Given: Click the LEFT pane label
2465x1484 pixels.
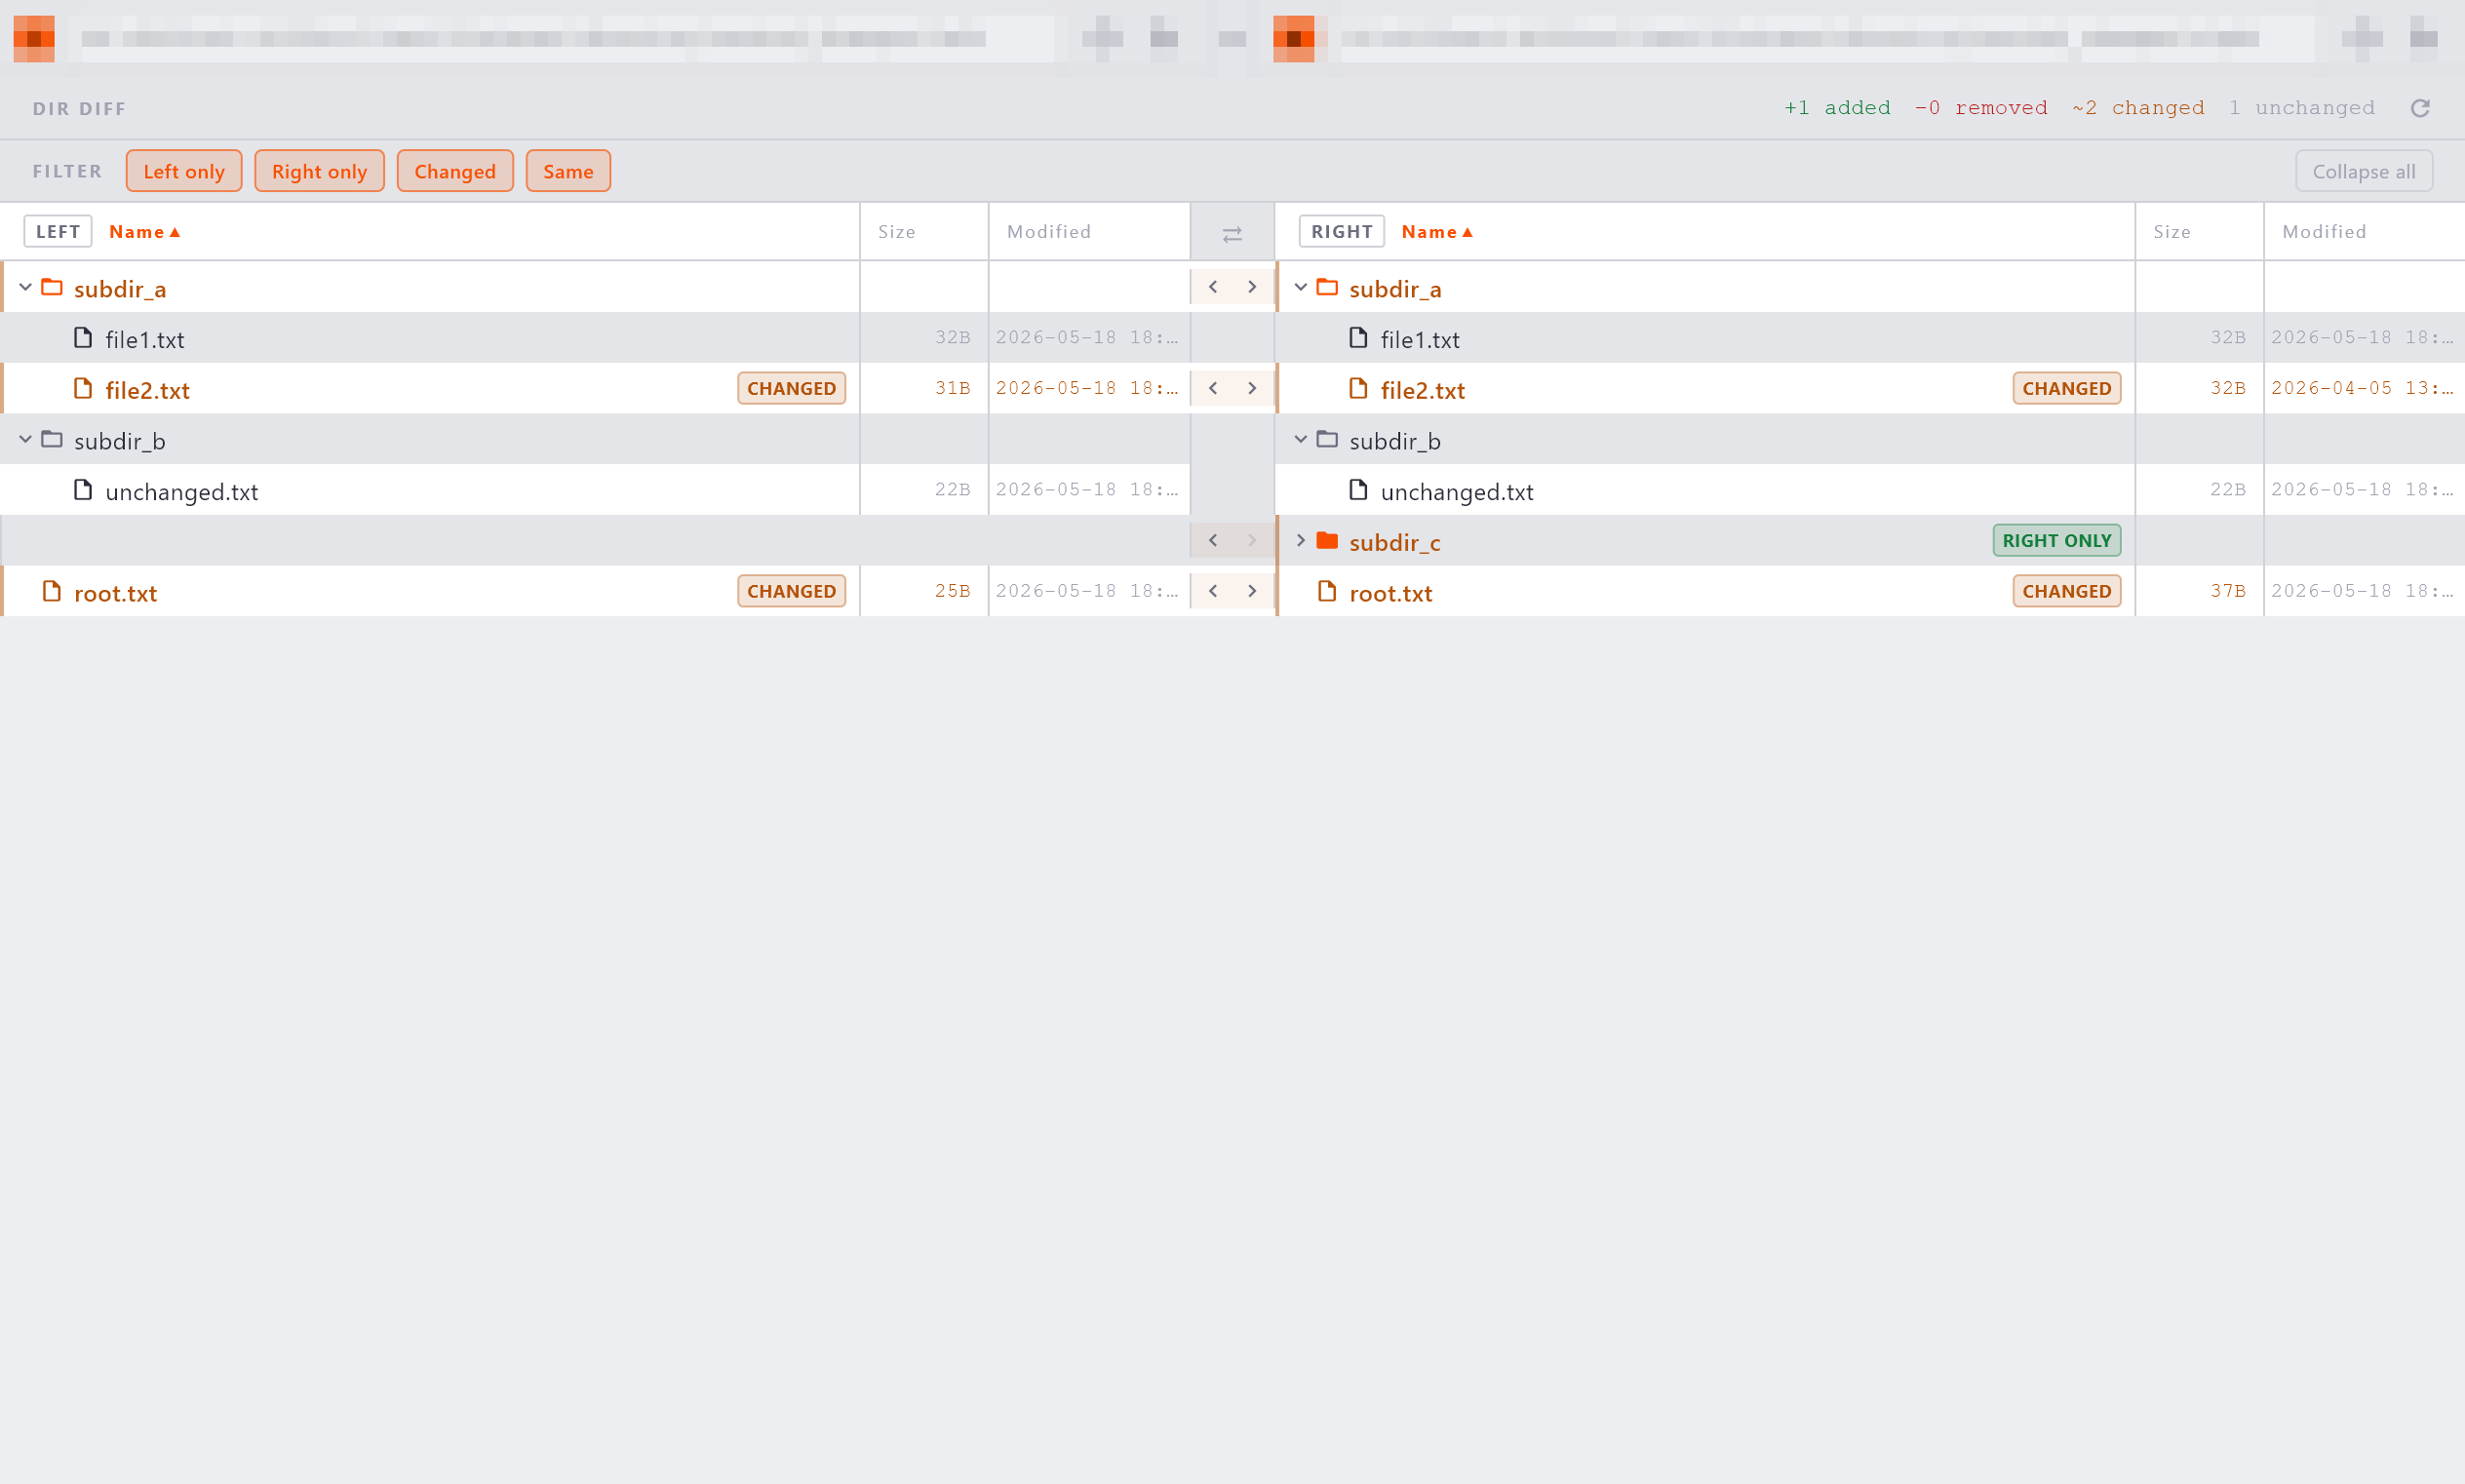Looking at the screenshot, I should (x=58, y=231).
